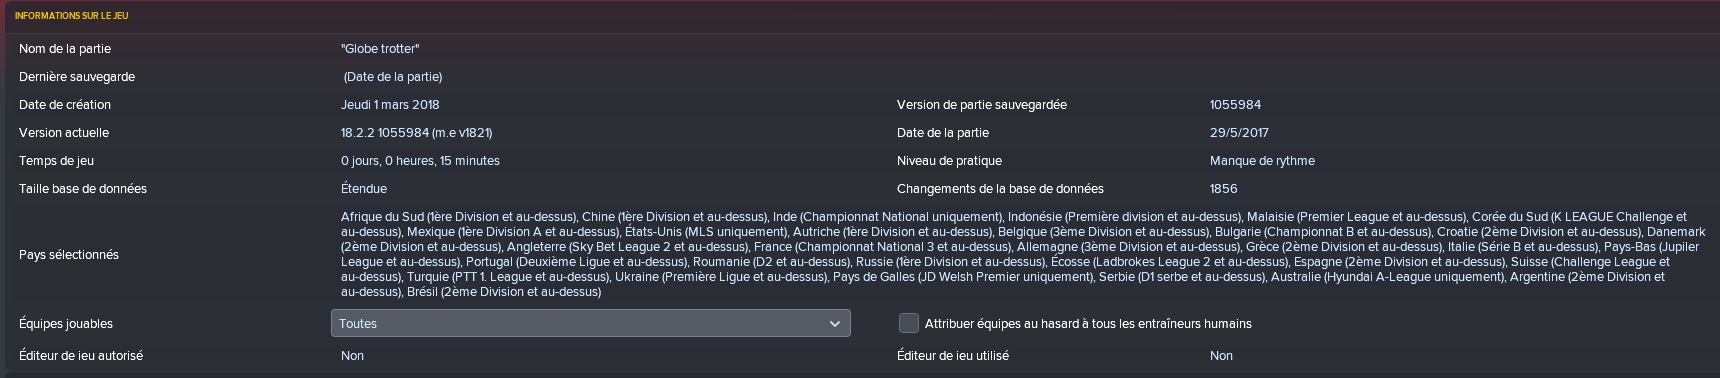This screenshot has width=1720, height=378.
Task: Click the Éditeur de jeu utilisé Non value
Action: (x=1221, y=356)
